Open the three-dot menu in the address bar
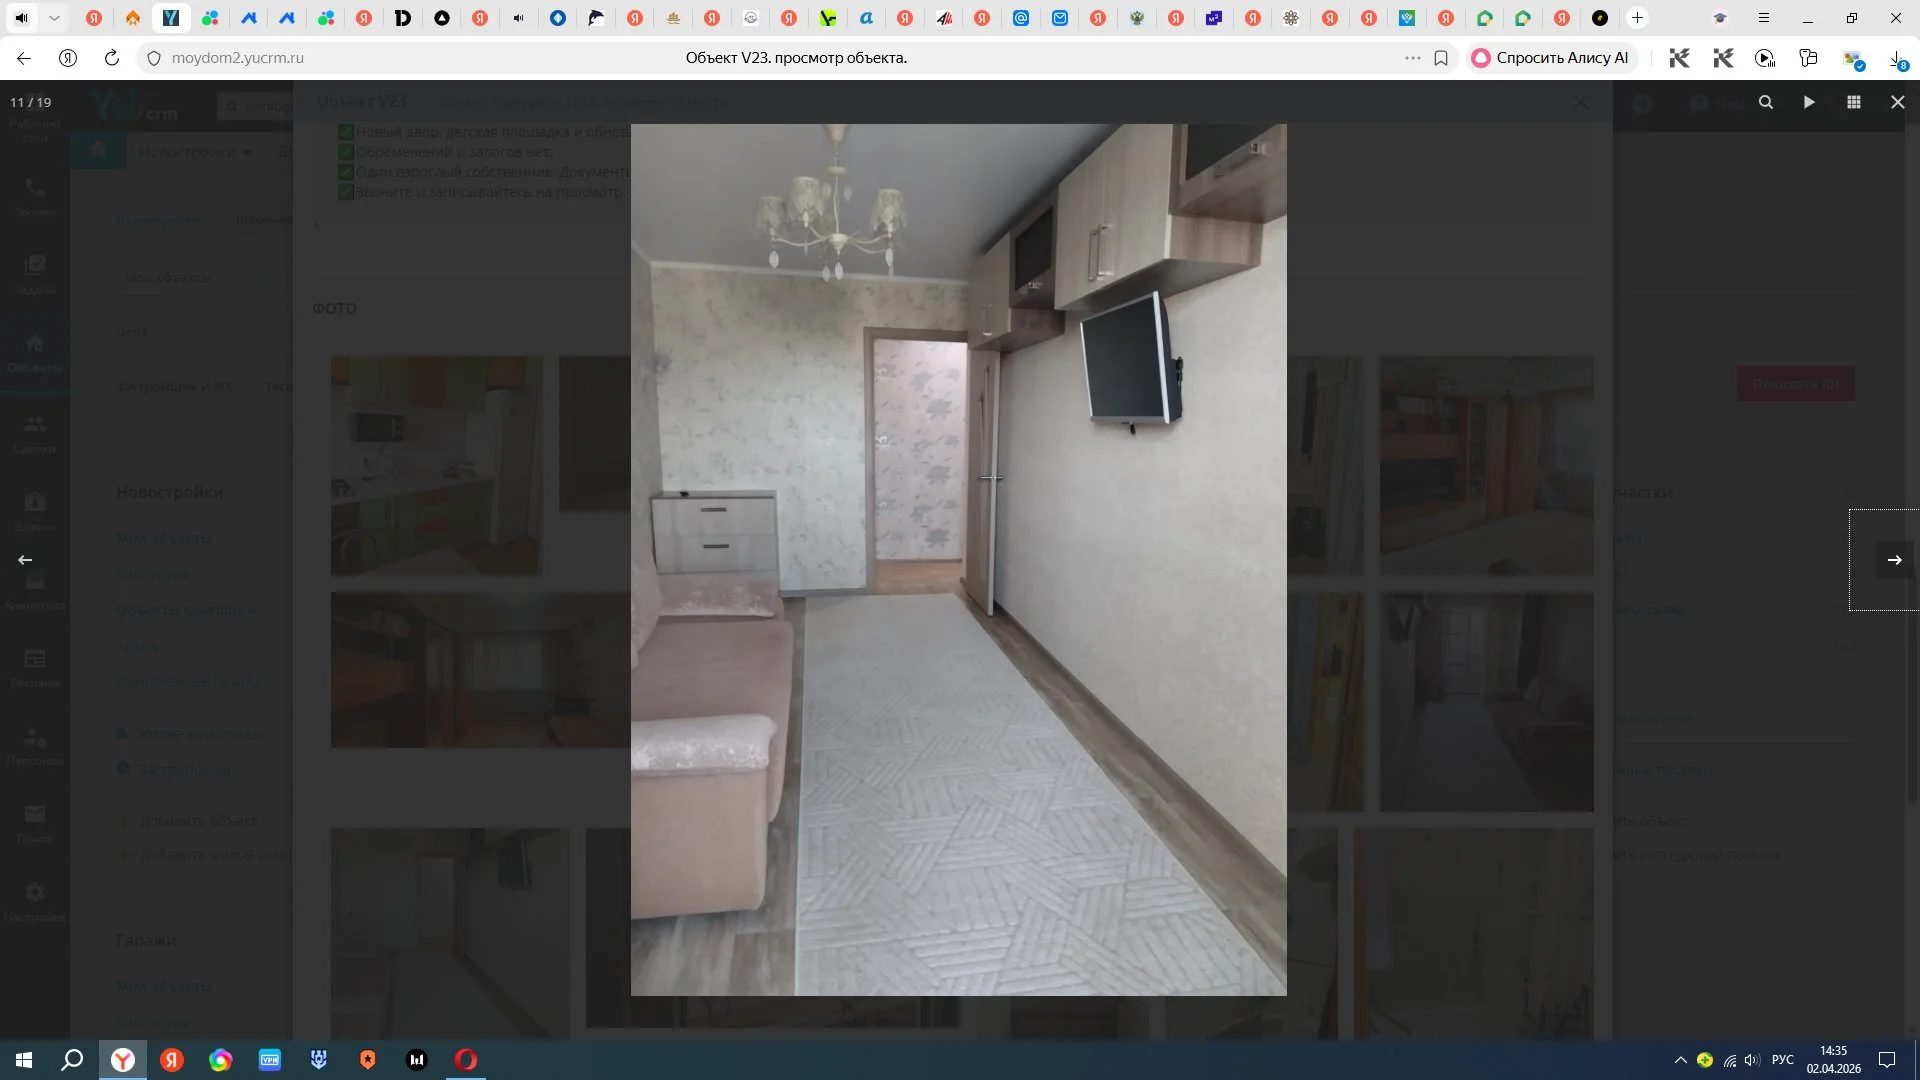 tap(1412, 58)
